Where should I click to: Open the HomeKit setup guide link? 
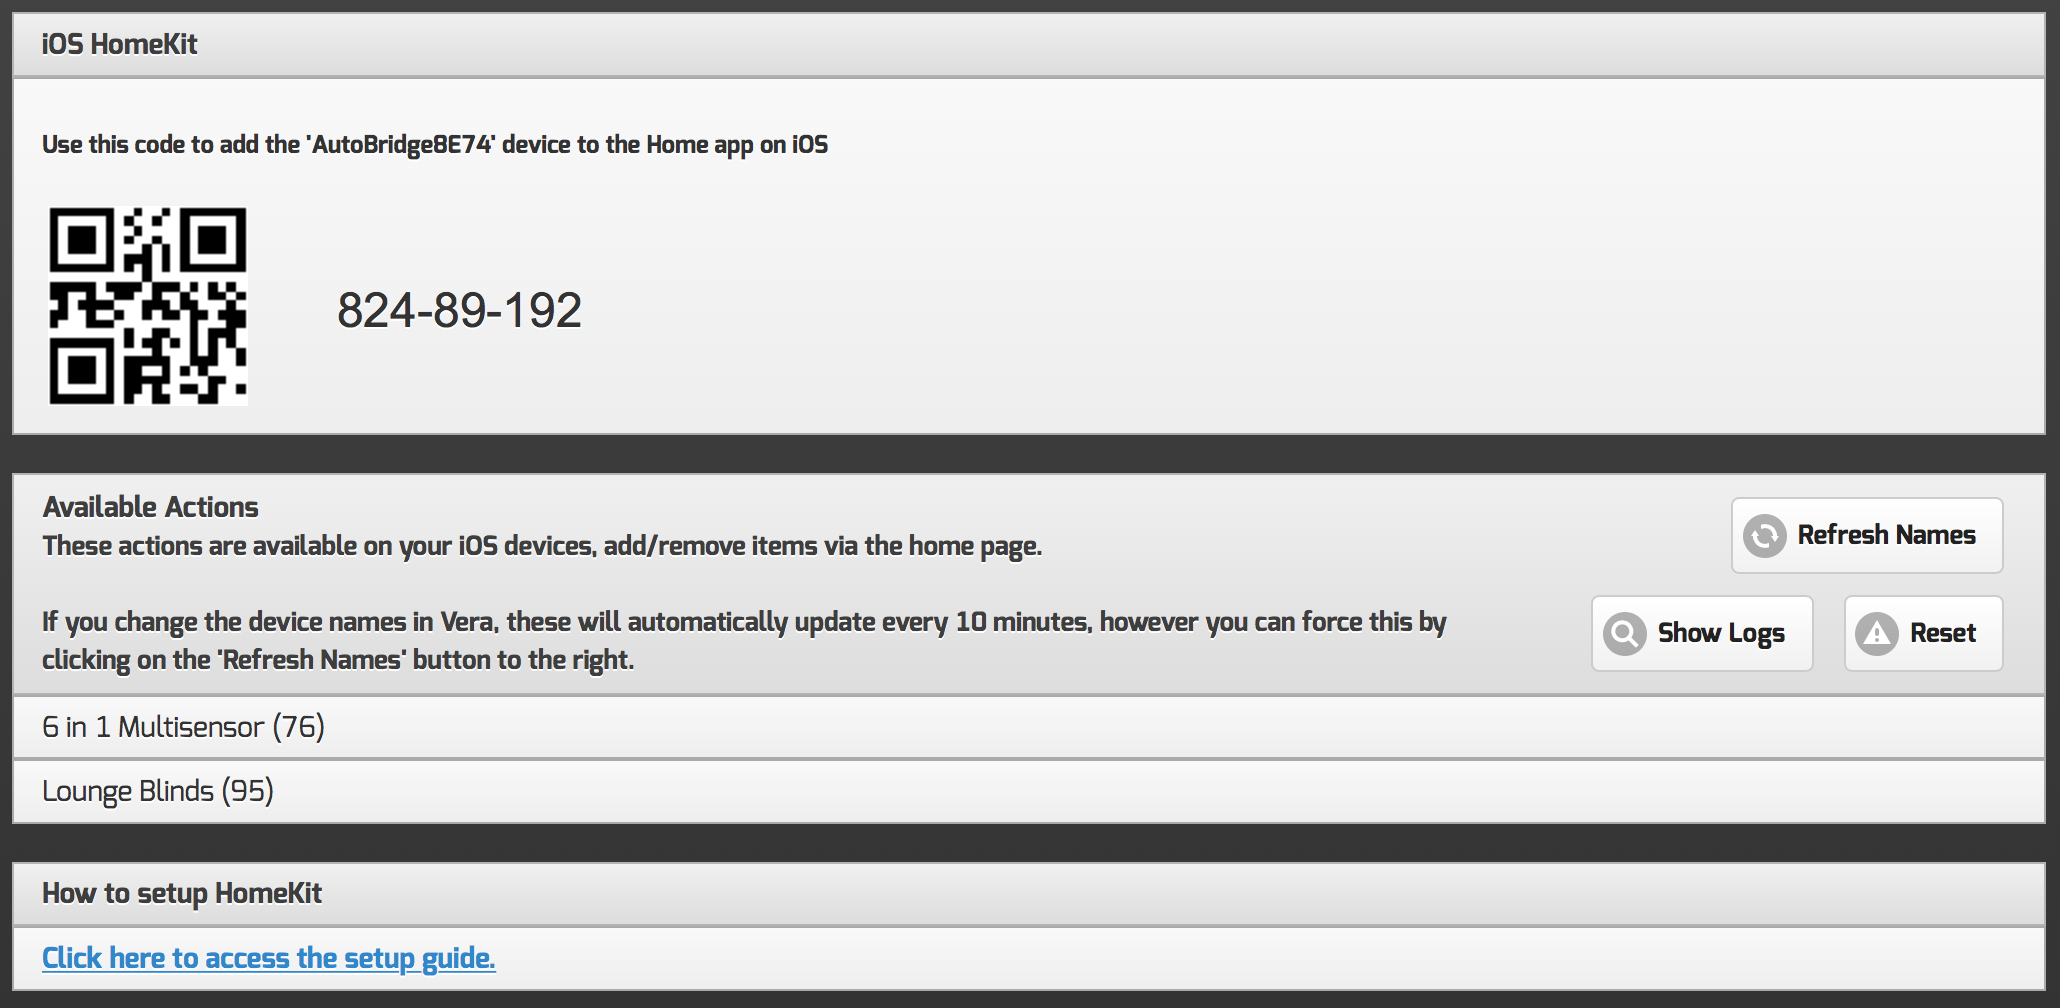tap(268, 958)
